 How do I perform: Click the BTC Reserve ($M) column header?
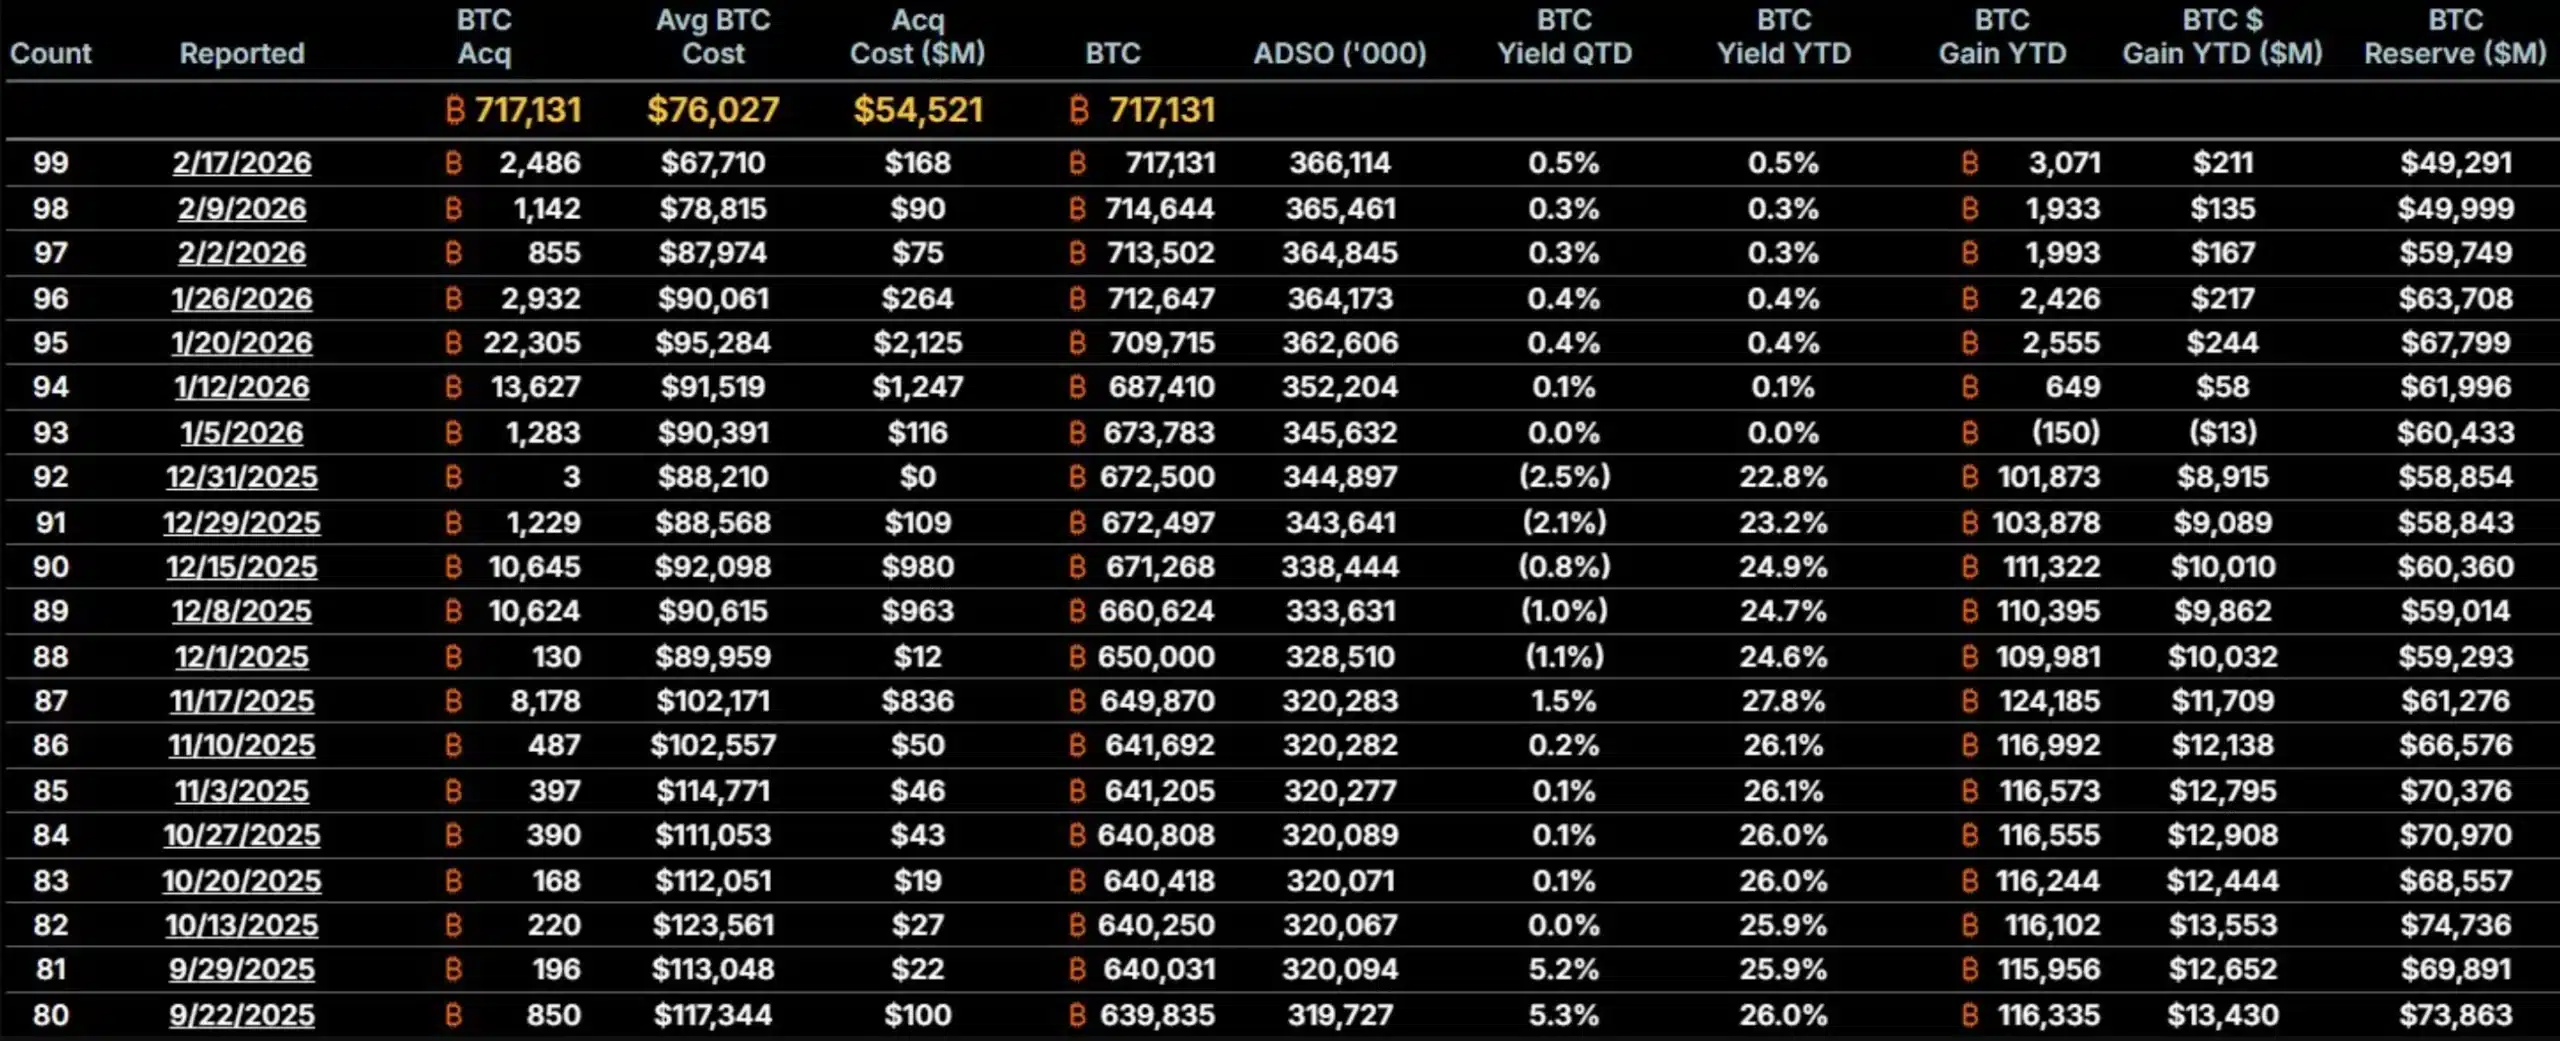(x=2455, y=37)
